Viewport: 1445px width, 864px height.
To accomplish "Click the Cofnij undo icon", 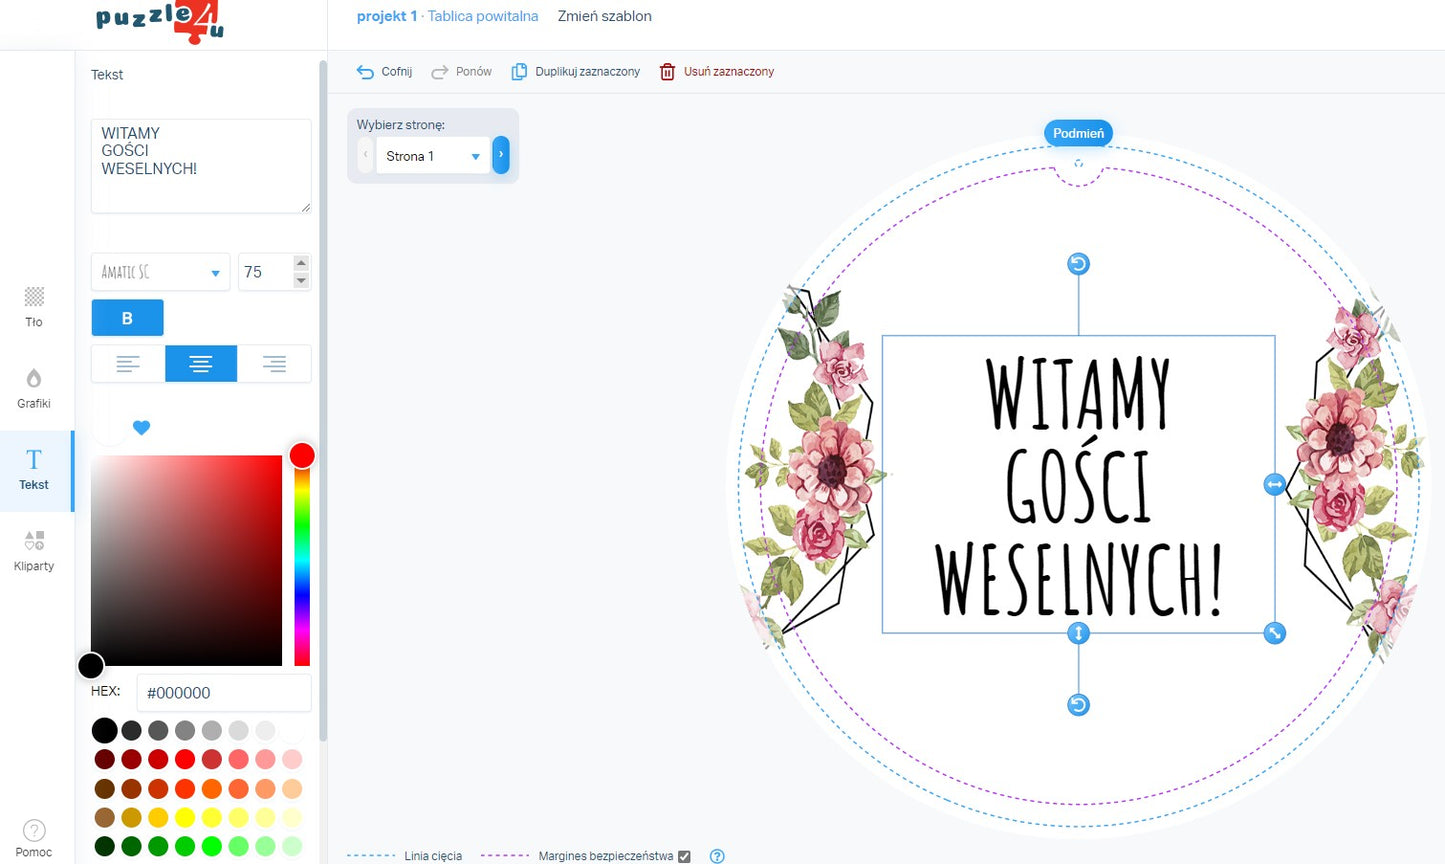I will 365,72.
